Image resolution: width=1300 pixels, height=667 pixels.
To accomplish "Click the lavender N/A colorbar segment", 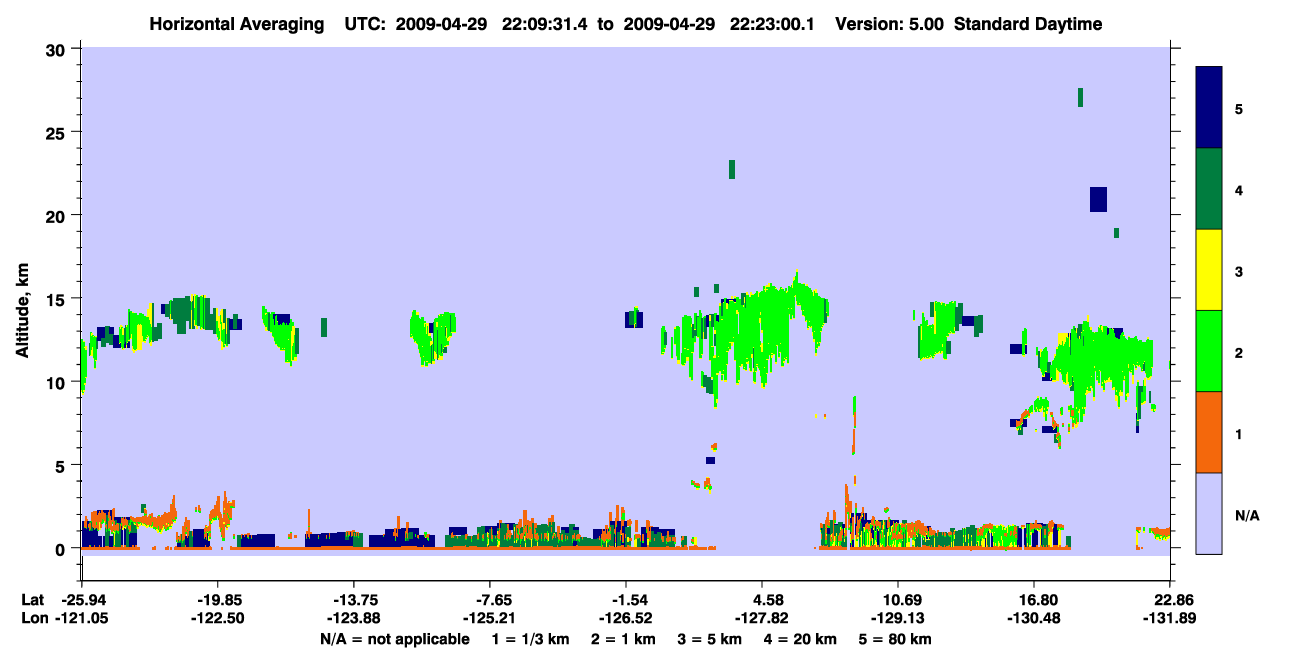I will click(1209, 513).
